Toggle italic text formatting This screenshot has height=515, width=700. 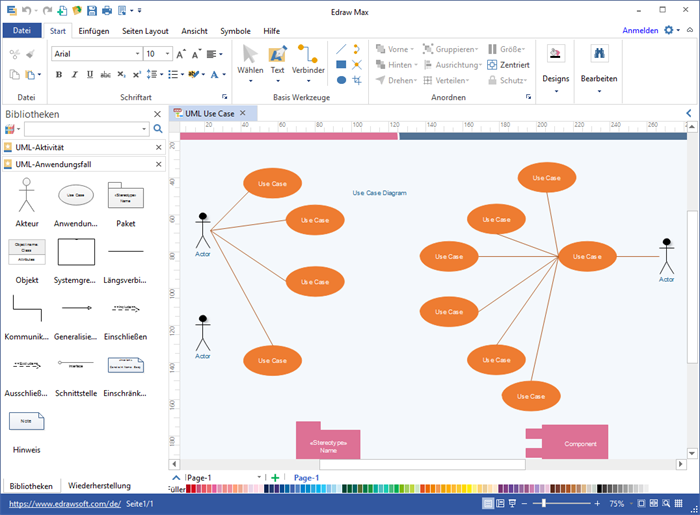click(74, 74)
